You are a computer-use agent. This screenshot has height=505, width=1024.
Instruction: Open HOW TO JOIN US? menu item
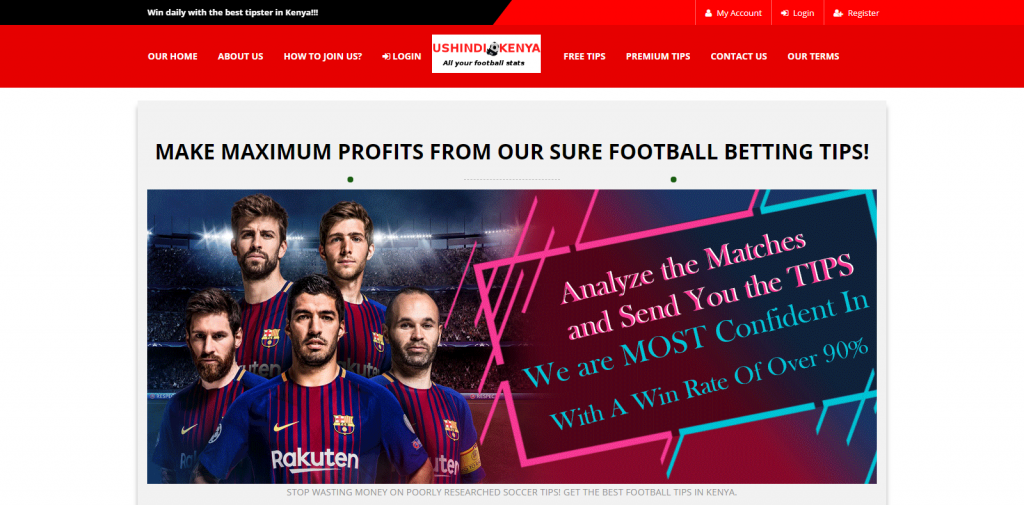(323, 56)
